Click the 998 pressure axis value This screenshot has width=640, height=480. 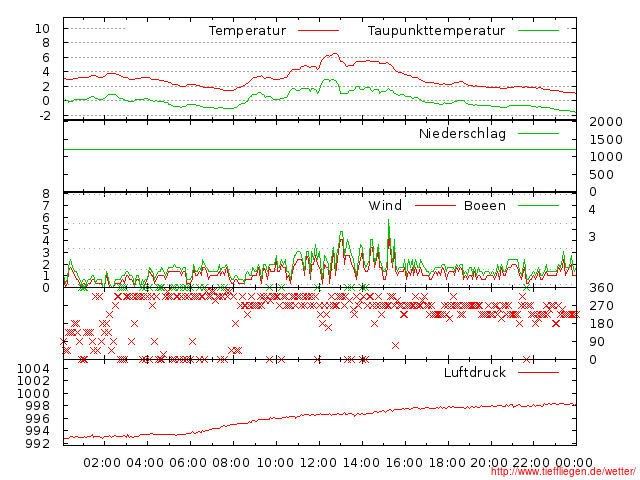(38, 406)
